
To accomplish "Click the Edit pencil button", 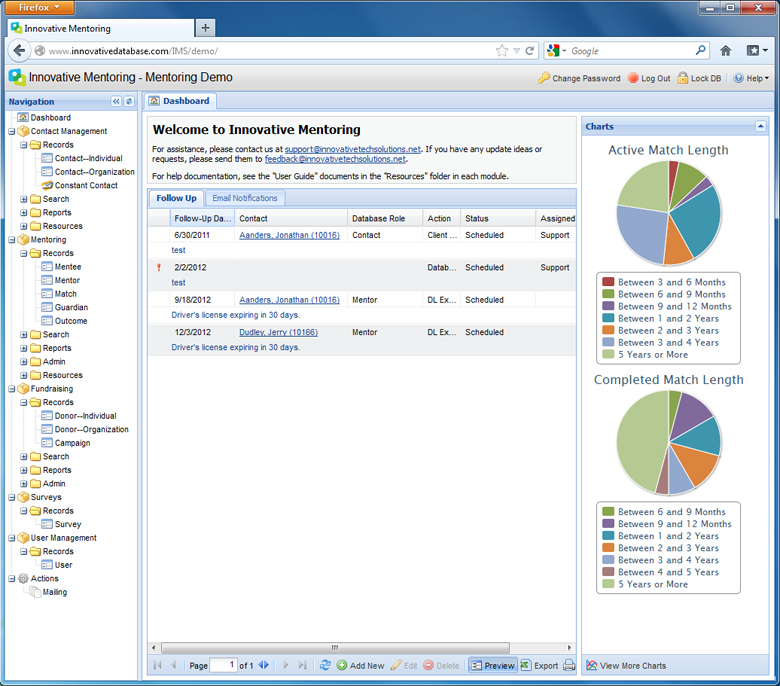I will 404,666.
